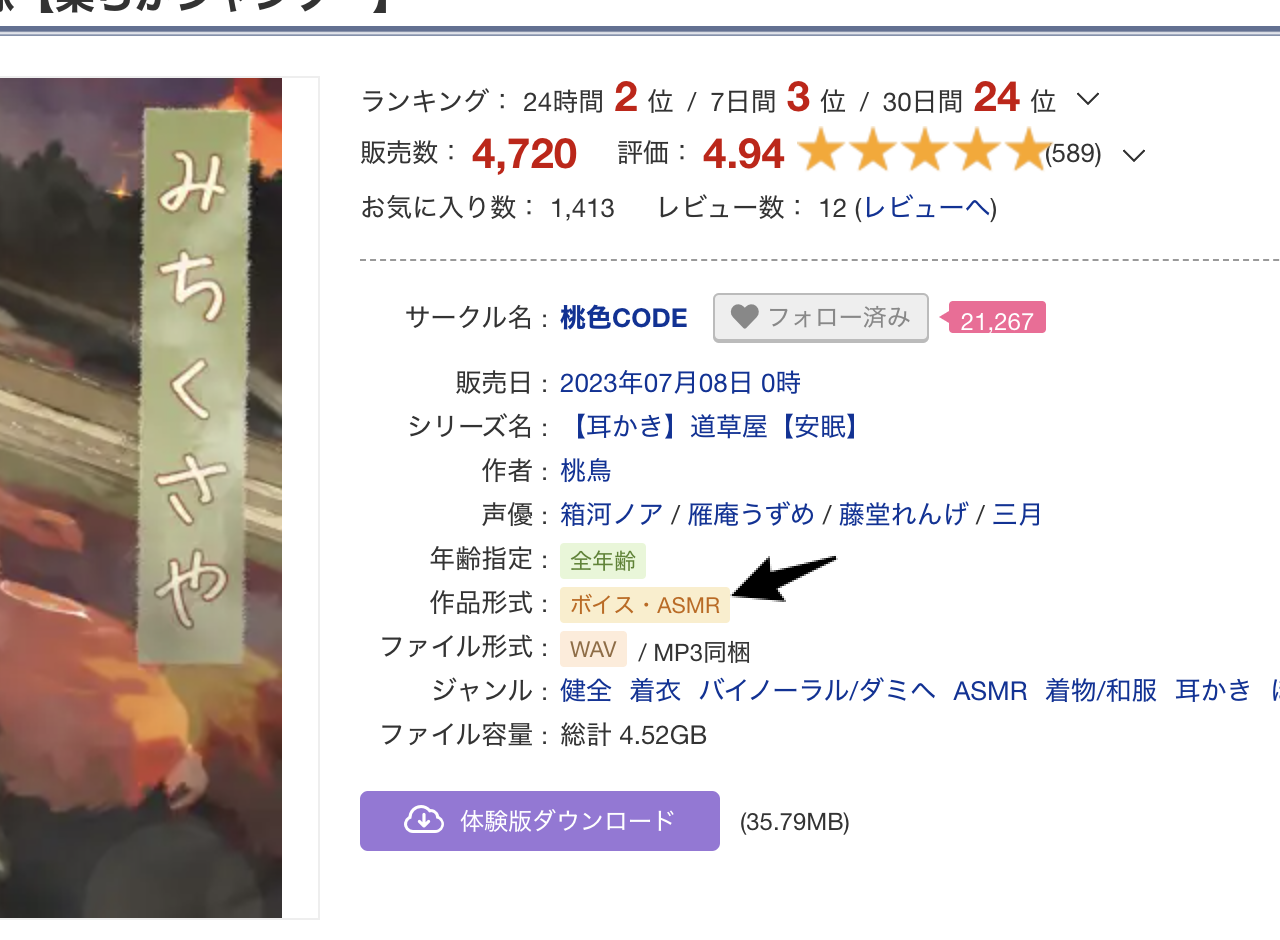Click voice actor 箱河ノア
1280x940 pixels.
tap(612, 515)
